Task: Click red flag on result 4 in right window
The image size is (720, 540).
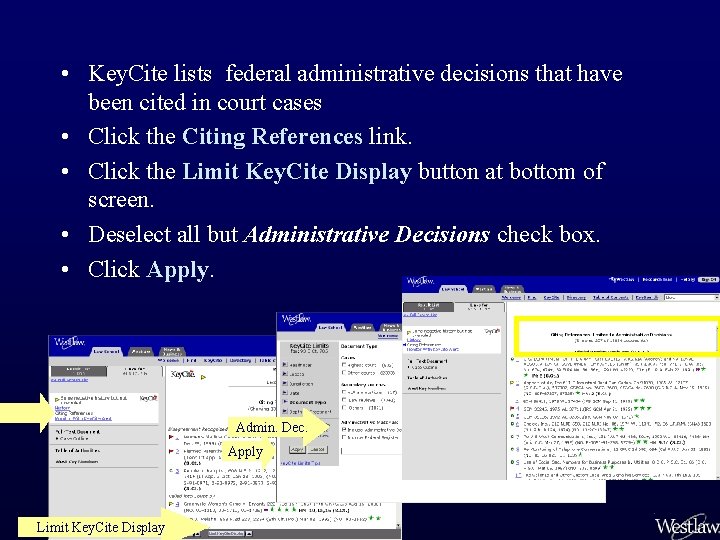Action: (512, 408)
